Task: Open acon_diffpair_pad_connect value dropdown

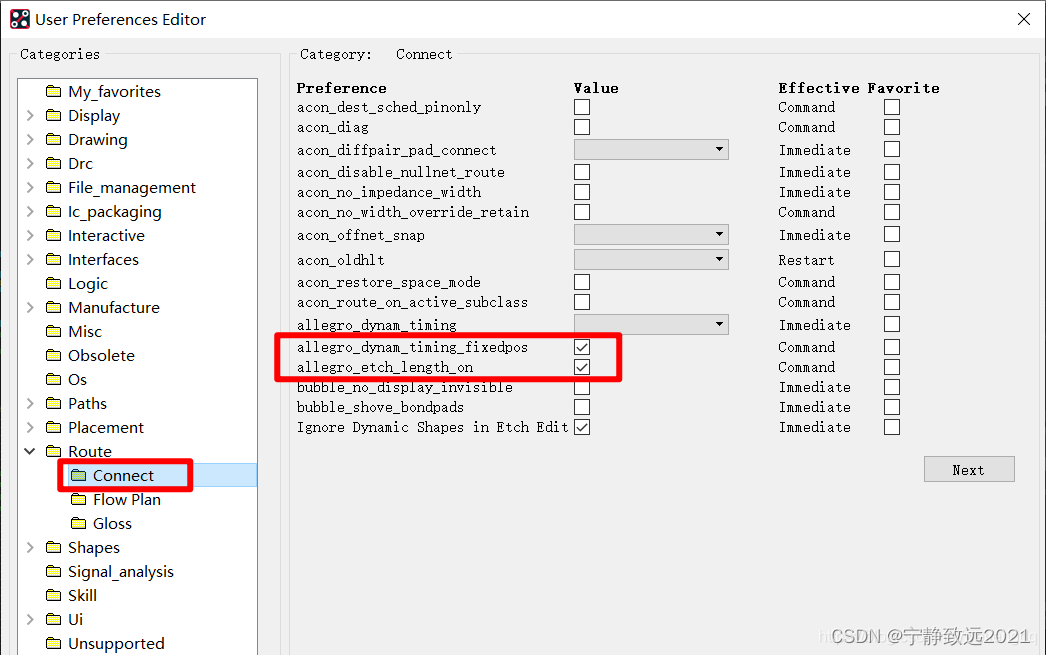Action: point(651,149)
